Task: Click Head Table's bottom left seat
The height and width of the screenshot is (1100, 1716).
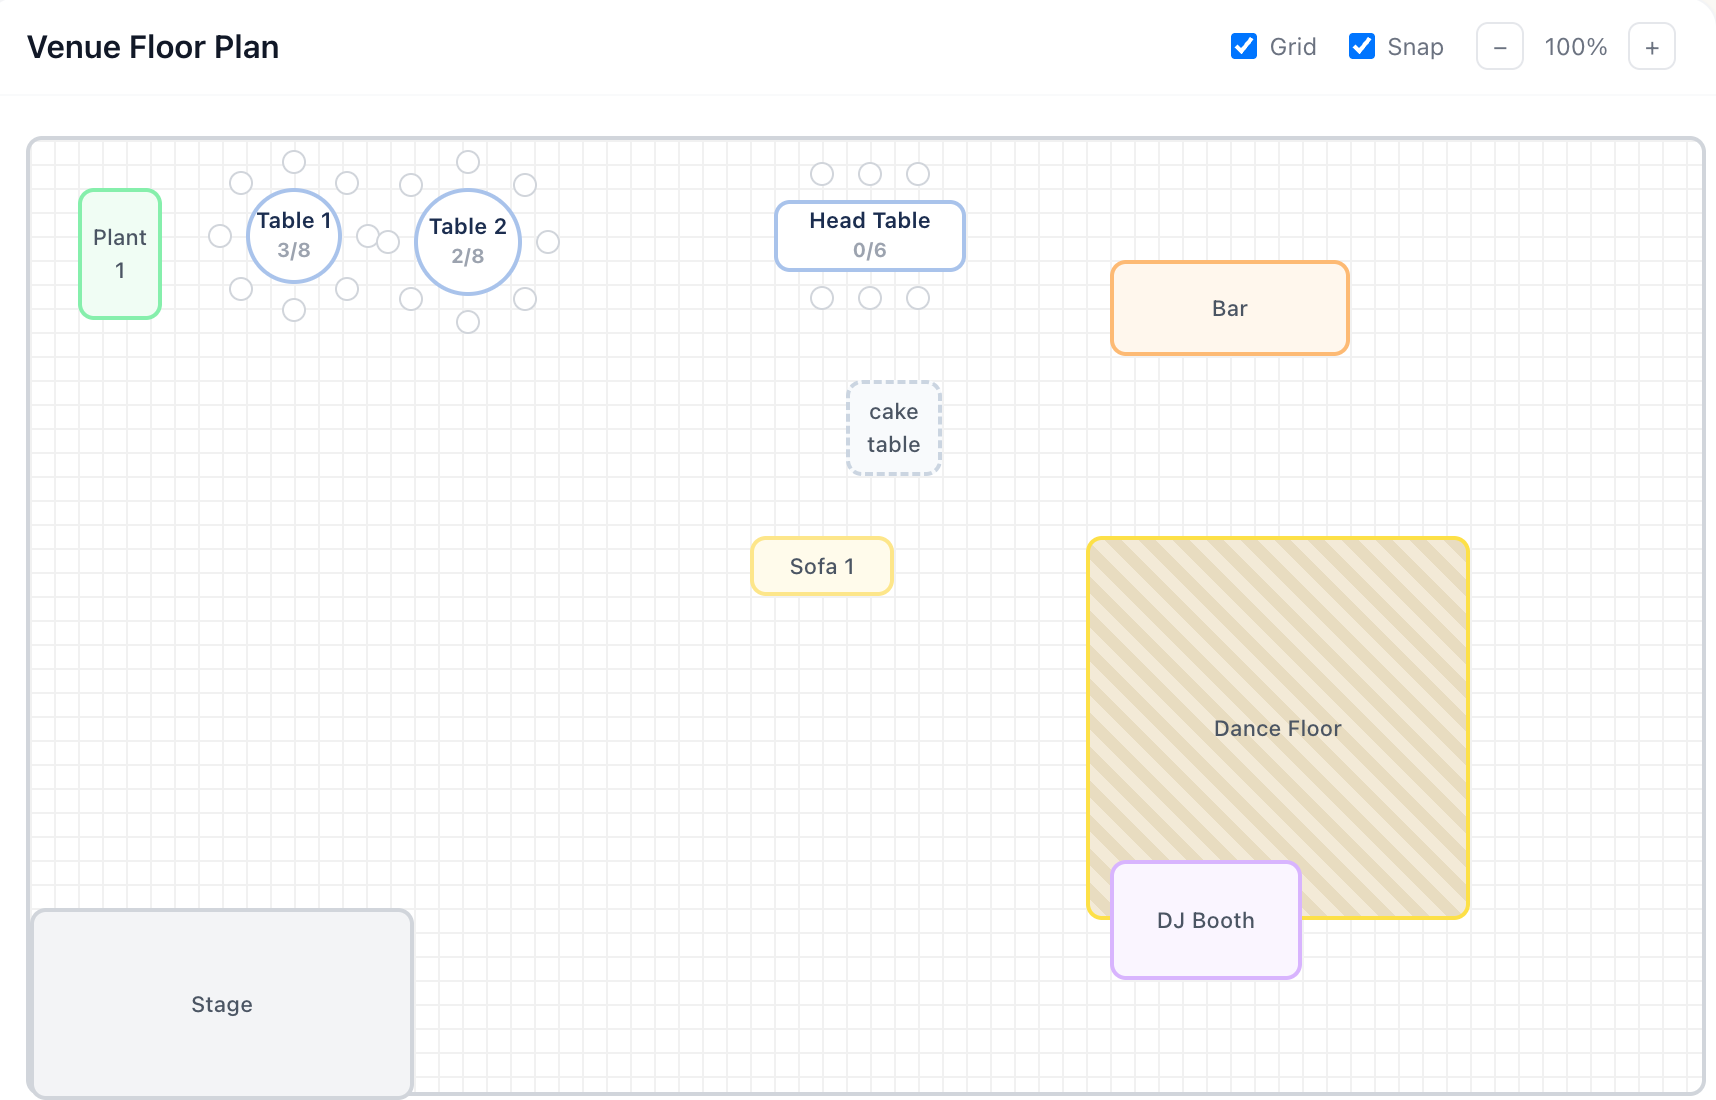Action: (x=822, y=298)
